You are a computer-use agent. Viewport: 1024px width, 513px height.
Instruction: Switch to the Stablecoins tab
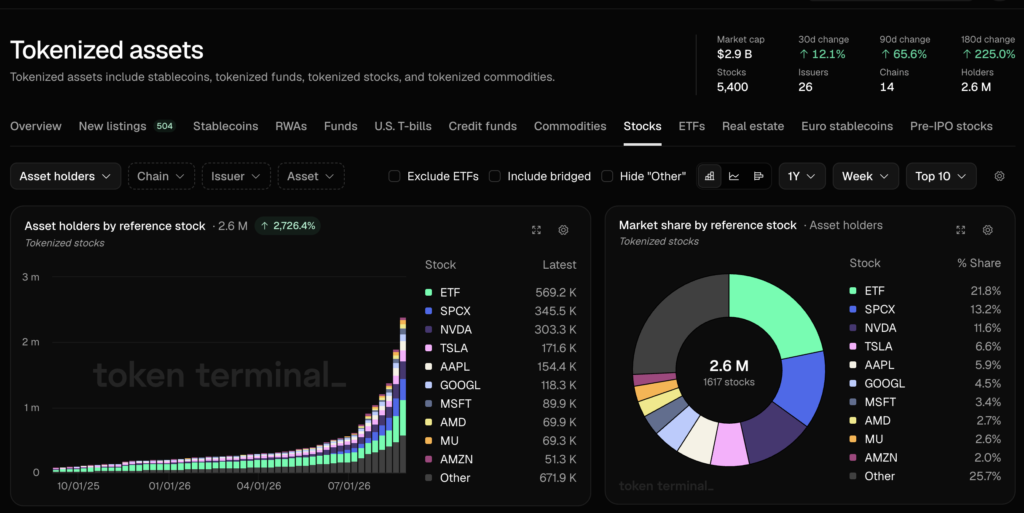click(x=225, y=126)
